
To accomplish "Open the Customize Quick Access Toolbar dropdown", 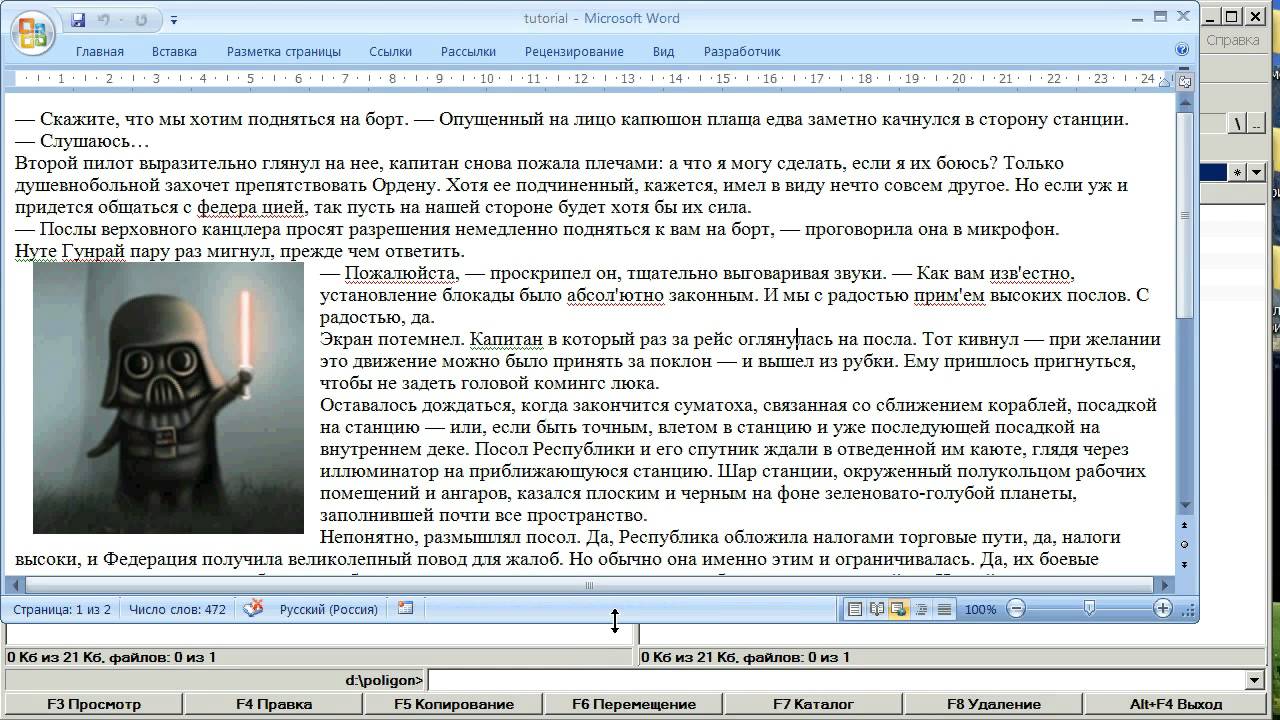I will (x=173, y=19).
